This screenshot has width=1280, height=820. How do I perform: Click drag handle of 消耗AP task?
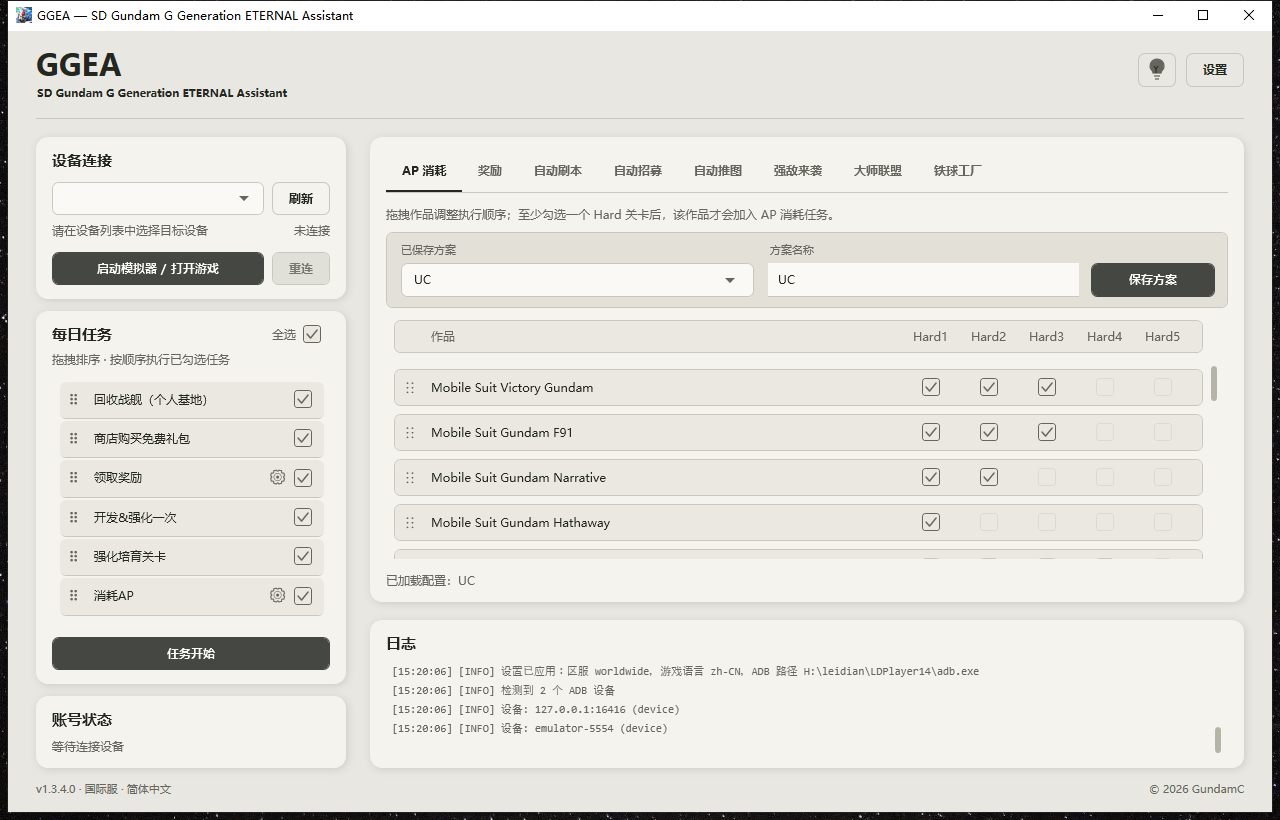click(73, 596)
